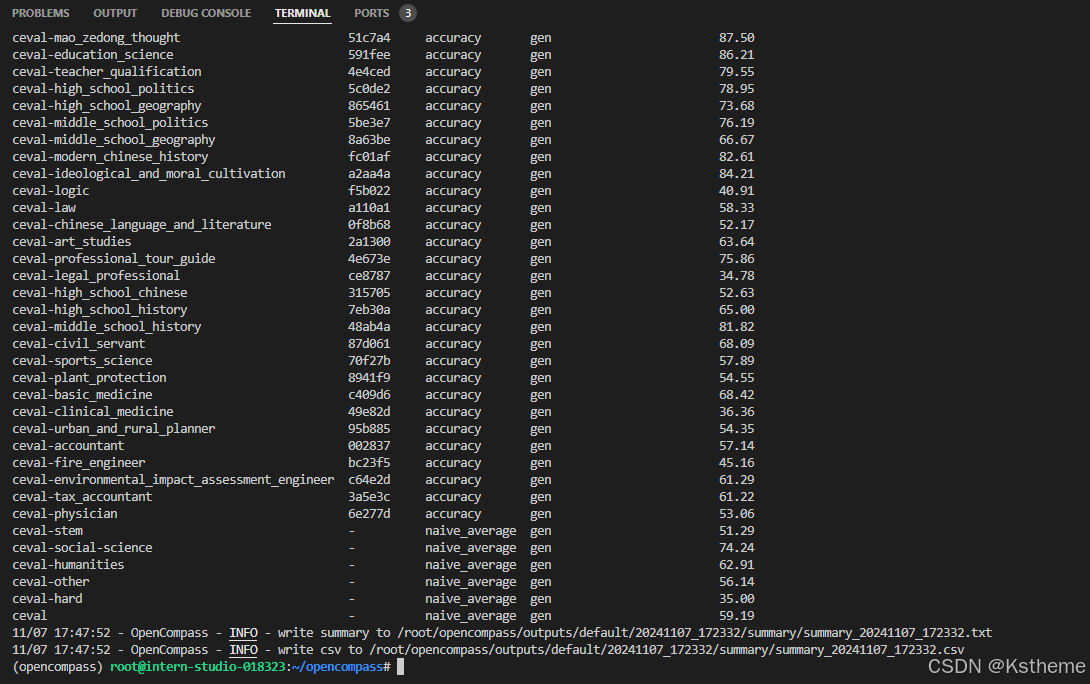Image resolution: width=1090 pixels, height=684 pixels.
Task: Click the terminal prompt cursor
Action: [x=400, y=667]
